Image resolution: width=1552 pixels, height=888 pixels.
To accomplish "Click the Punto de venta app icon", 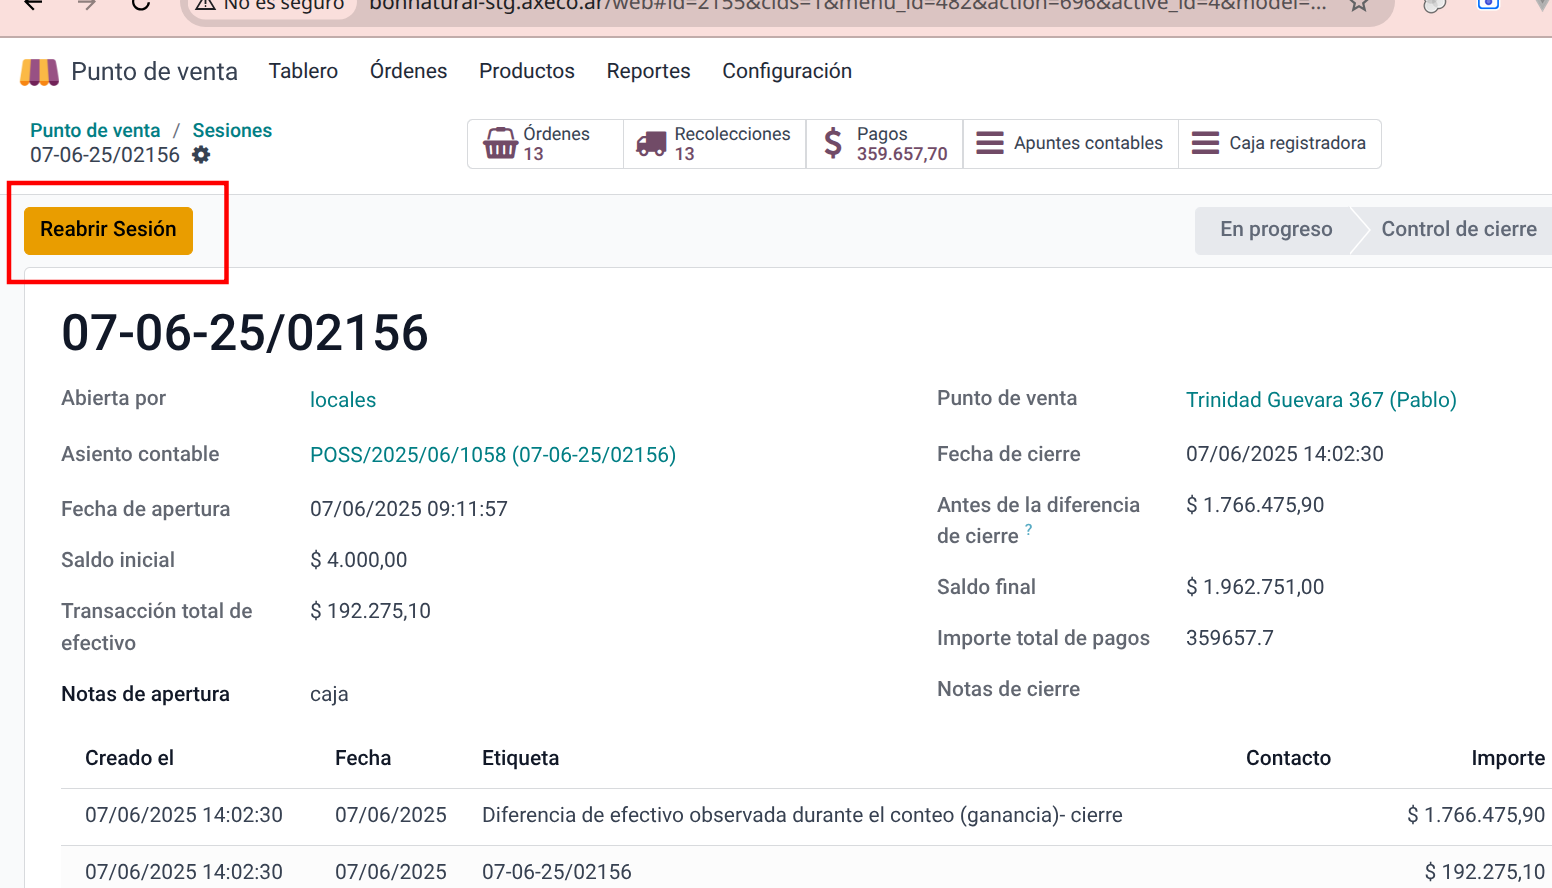I will click(40, 72).
